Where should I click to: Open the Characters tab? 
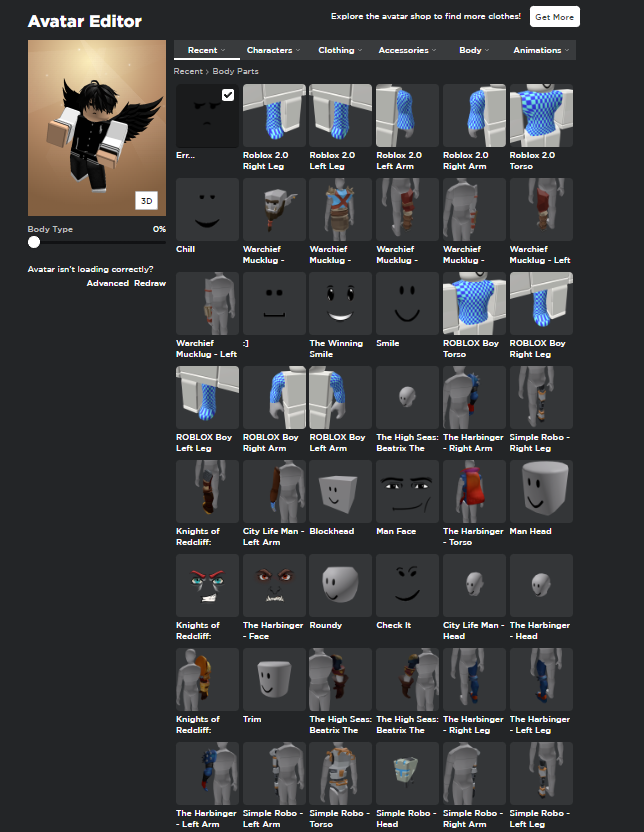(273, 50)
